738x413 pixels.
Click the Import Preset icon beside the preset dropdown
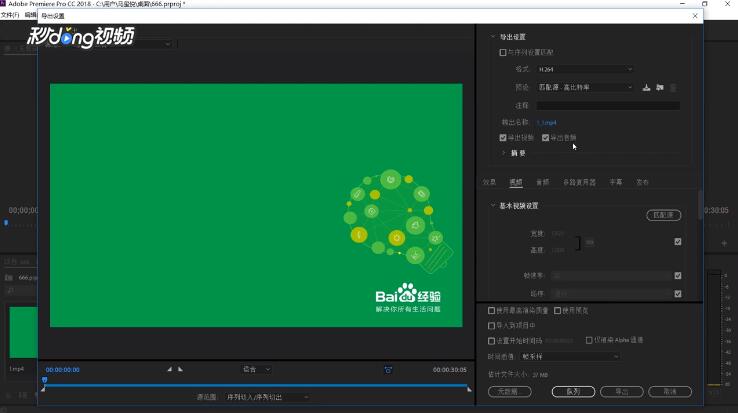(660, 88)
